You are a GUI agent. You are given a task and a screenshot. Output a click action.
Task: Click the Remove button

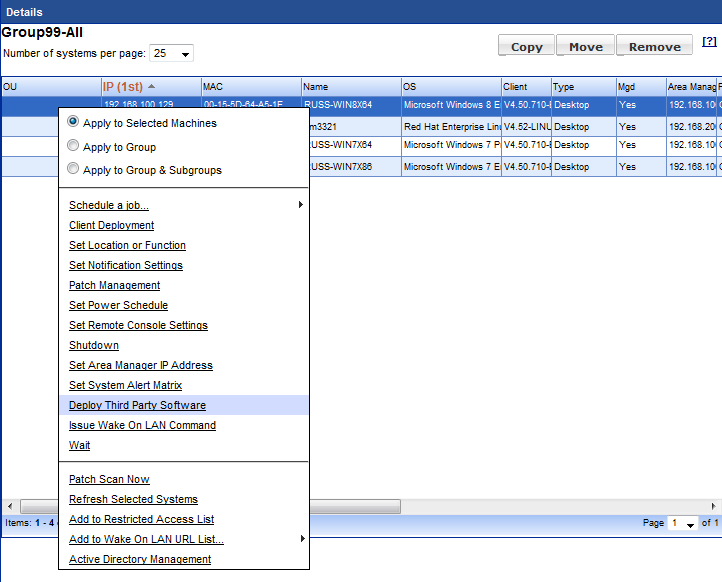[654, 46]
